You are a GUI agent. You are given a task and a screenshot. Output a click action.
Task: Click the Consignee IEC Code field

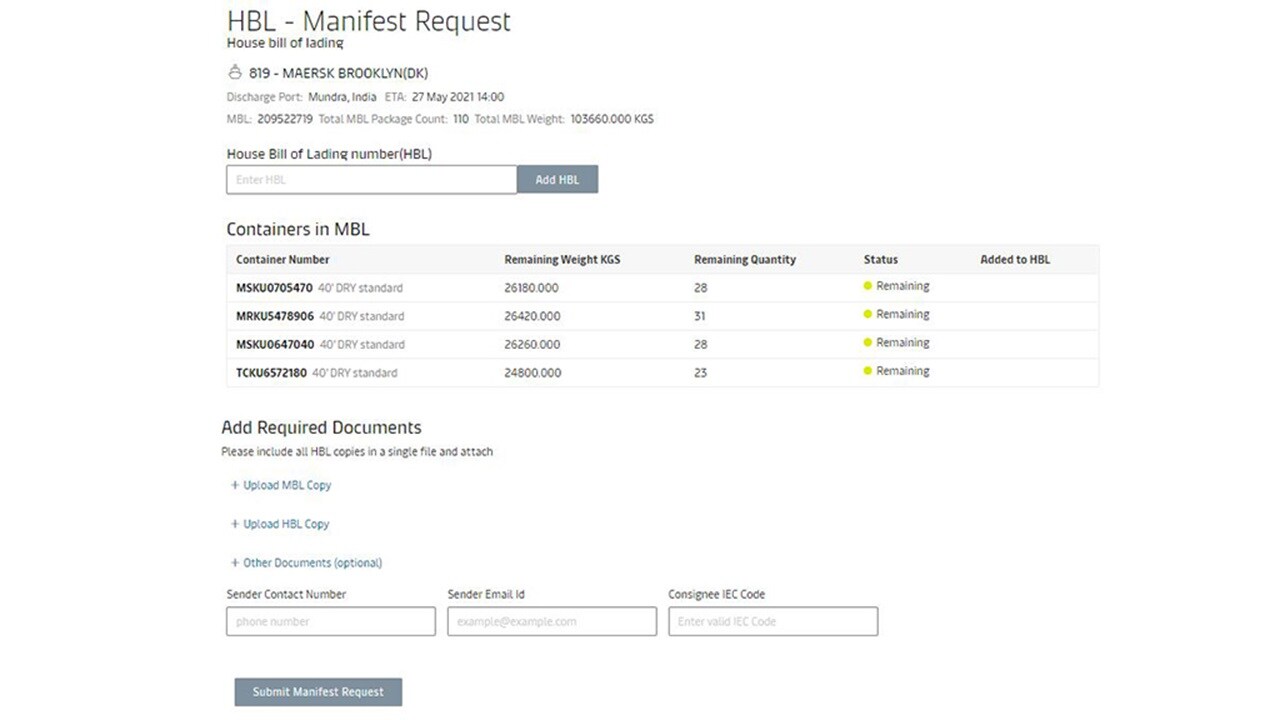pyautogui.click(x=772, y=621)
